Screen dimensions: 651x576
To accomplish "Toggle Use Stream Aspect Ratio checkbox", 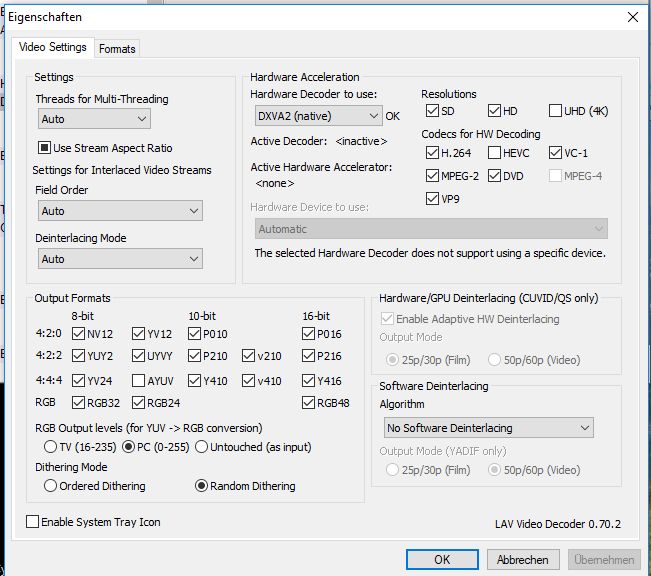I will coord(45,148).
